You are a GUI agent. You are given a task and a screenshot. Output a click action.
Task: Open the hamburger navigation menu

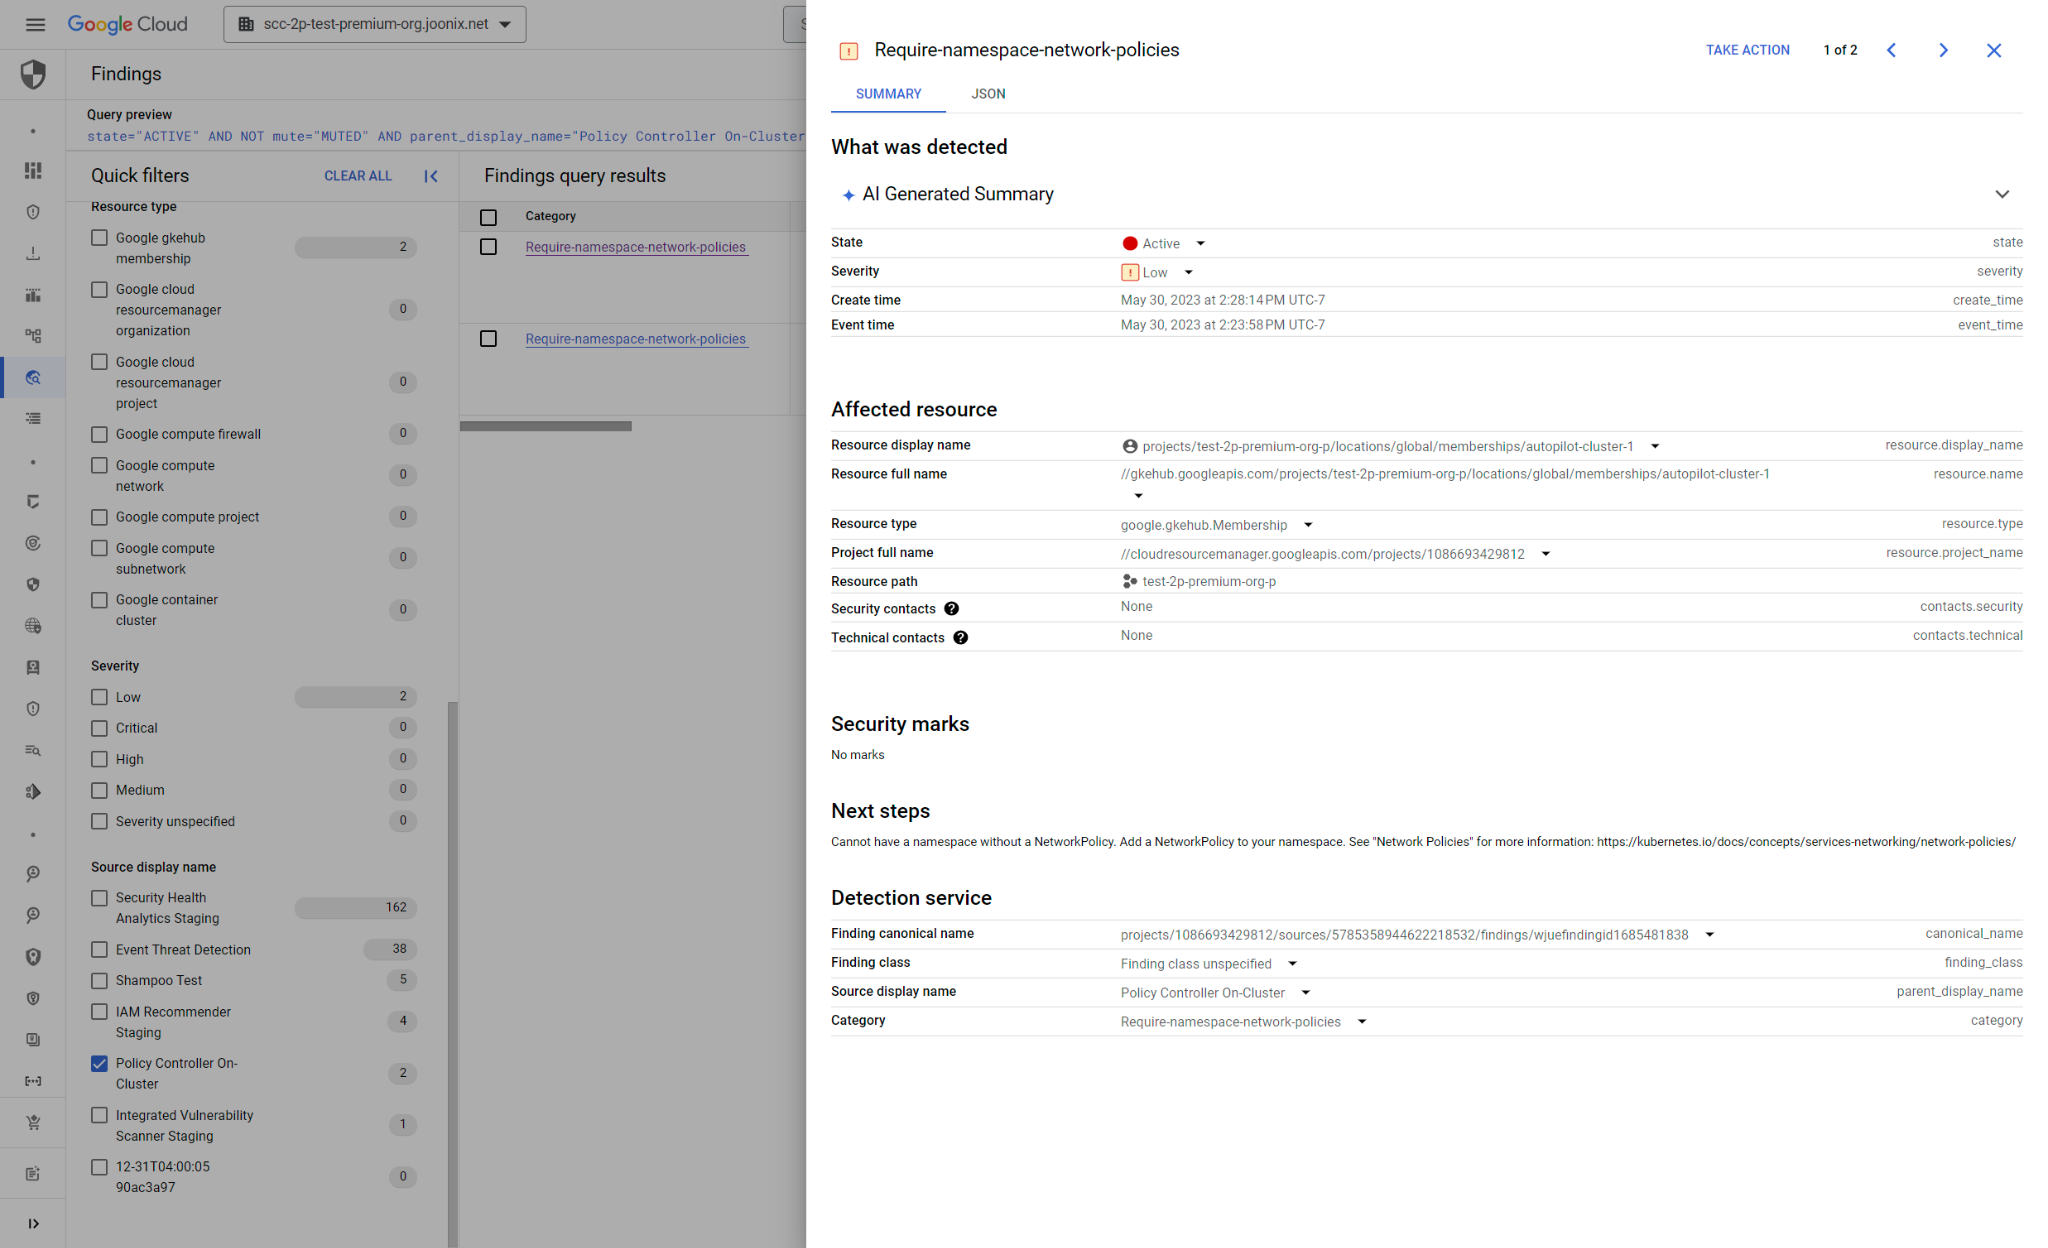(x=35, y=24)
